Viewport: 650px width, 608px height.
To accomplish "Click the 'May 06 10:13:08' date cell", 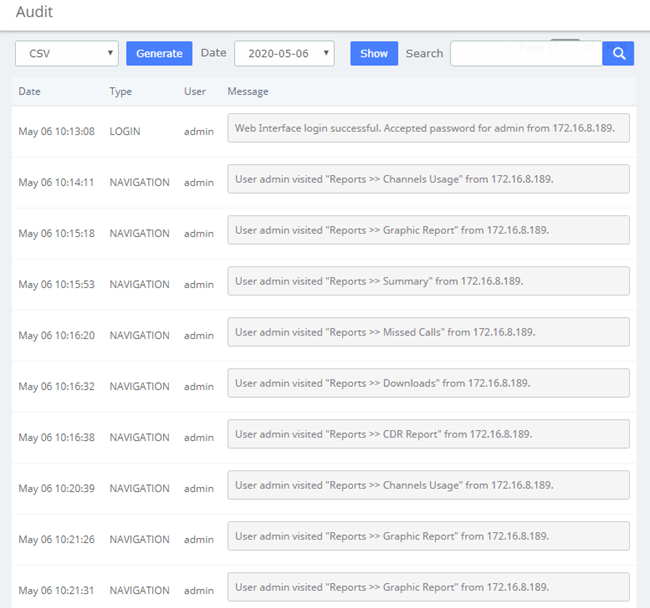I will (56, 131).
